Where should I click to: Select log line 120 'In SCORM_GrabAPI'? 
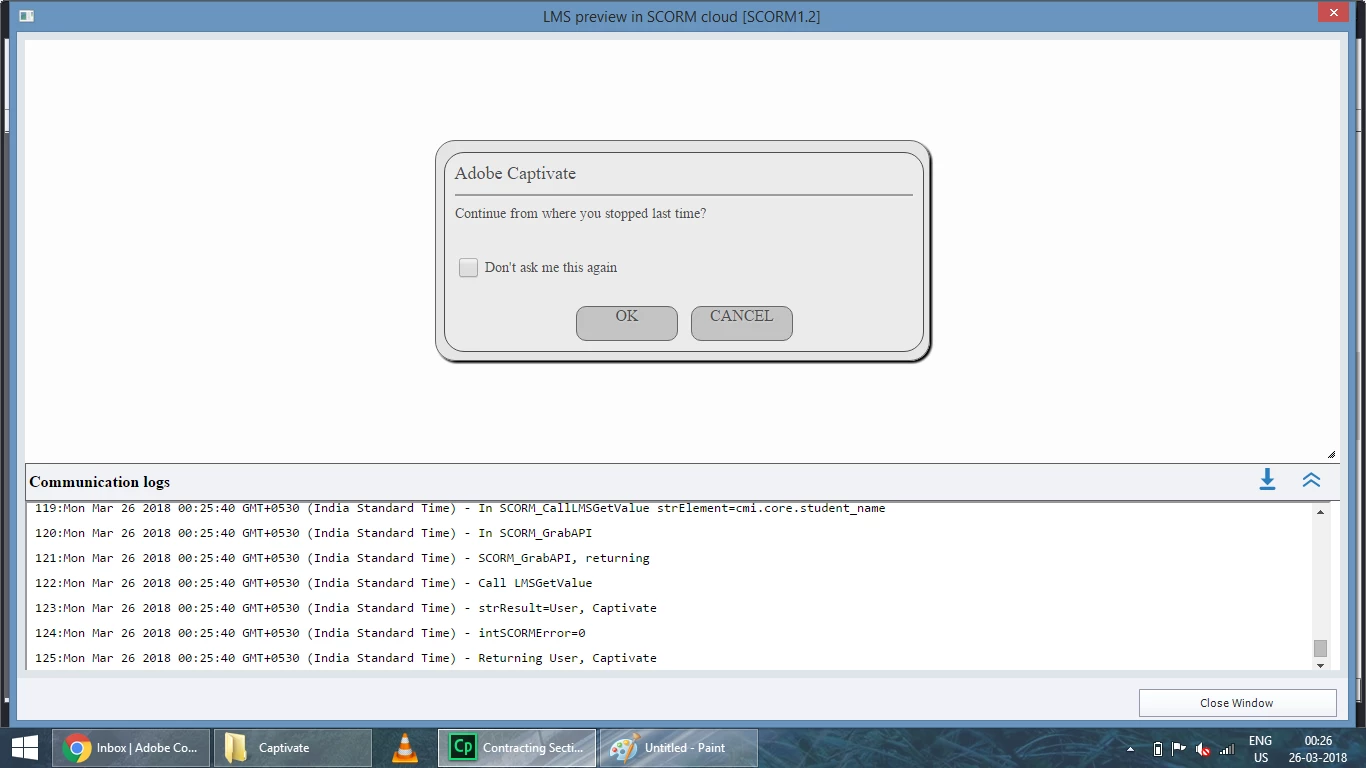313,533
